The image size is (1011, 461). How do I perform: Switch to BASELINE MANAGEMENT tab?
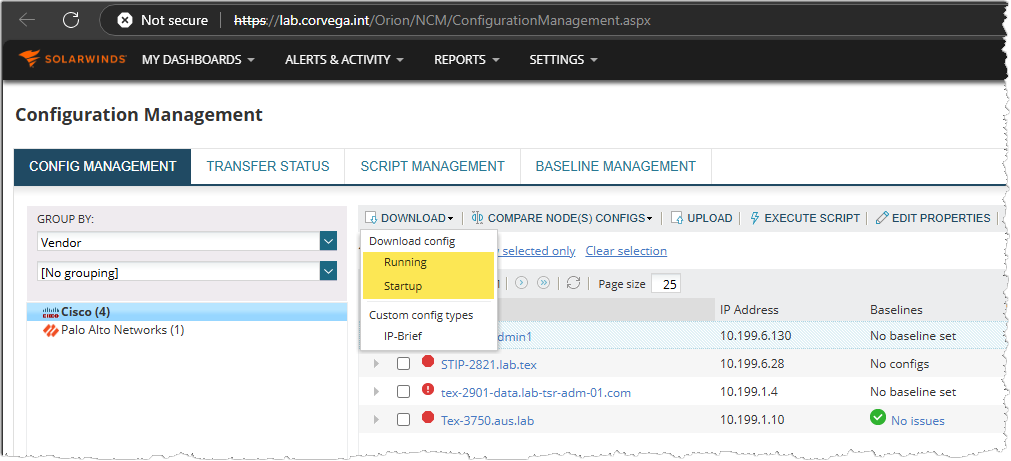[616, 166]
